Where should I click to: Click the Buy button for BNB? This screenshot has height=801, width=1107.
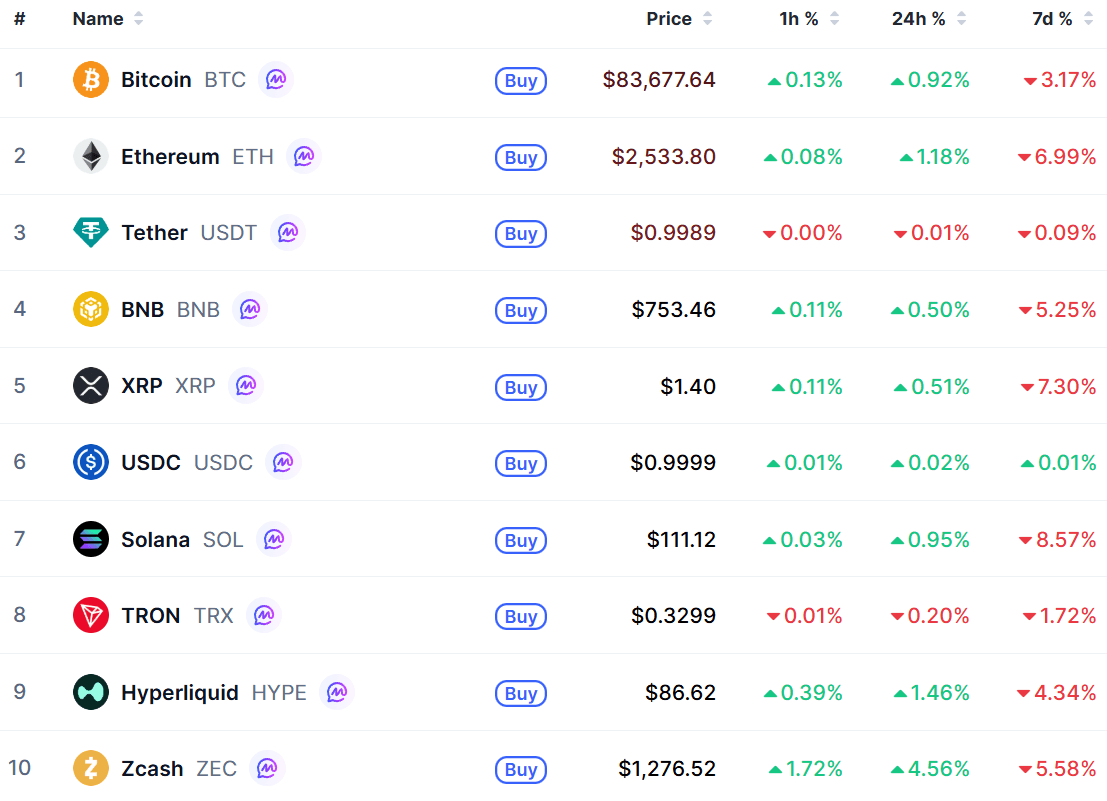tap(521, 311)
